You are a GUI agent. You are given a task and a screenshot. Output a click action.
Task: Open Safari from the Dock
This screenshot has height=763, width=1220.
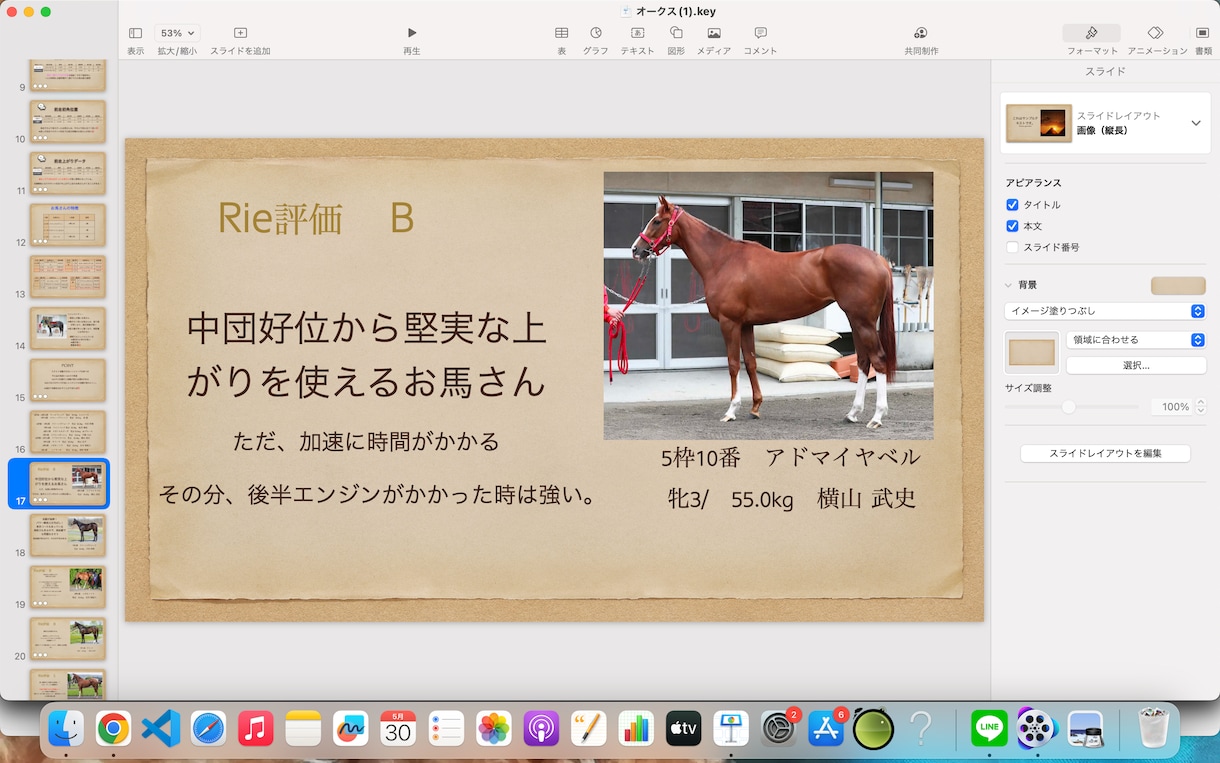[x=209, y=729]
